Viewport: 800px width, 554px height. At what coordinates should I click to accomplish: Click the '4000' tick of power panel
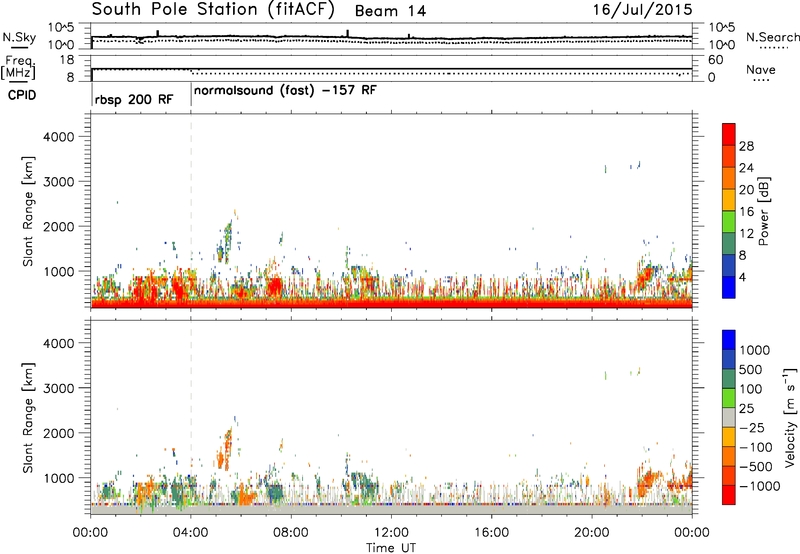coord(58,137)
